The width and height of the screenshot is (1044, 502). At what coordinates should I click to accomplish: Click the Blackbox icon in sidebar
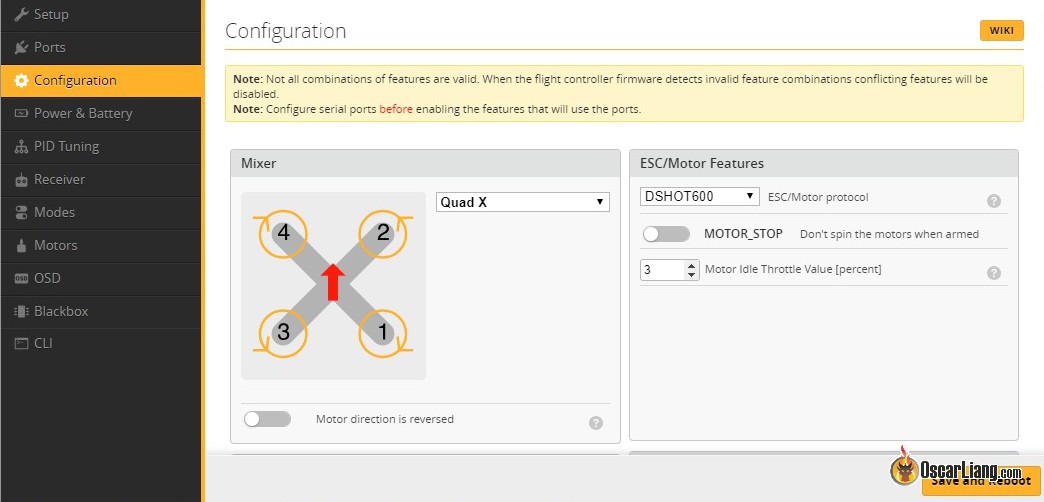pyautogui.click(x=21, y=312)
